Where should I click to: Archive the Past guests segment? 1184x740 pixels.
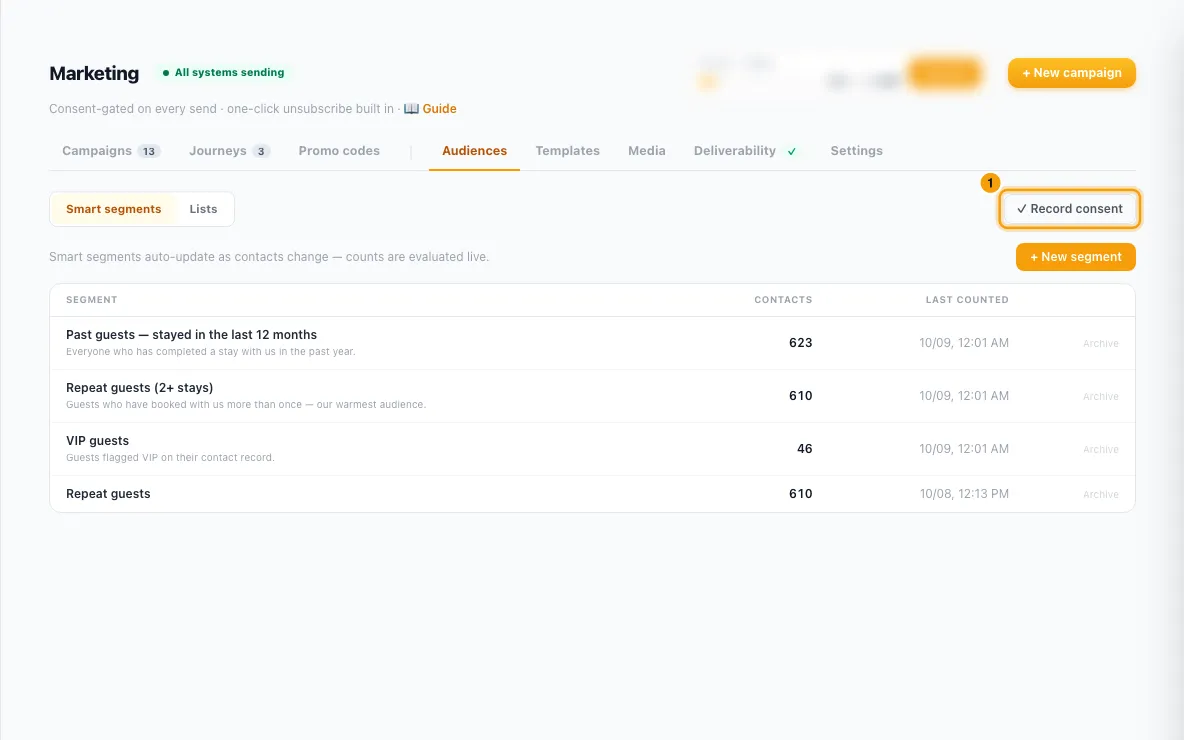1100,344
